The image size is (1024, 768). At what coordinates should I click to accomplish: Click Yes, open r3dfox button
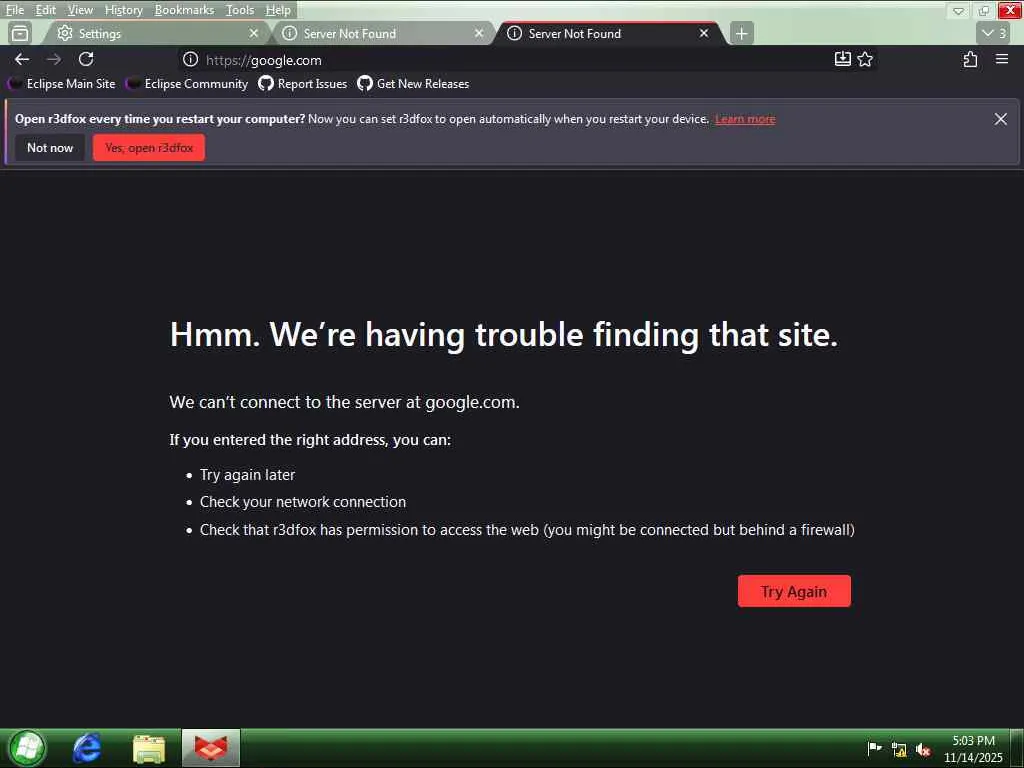[149, 148]
